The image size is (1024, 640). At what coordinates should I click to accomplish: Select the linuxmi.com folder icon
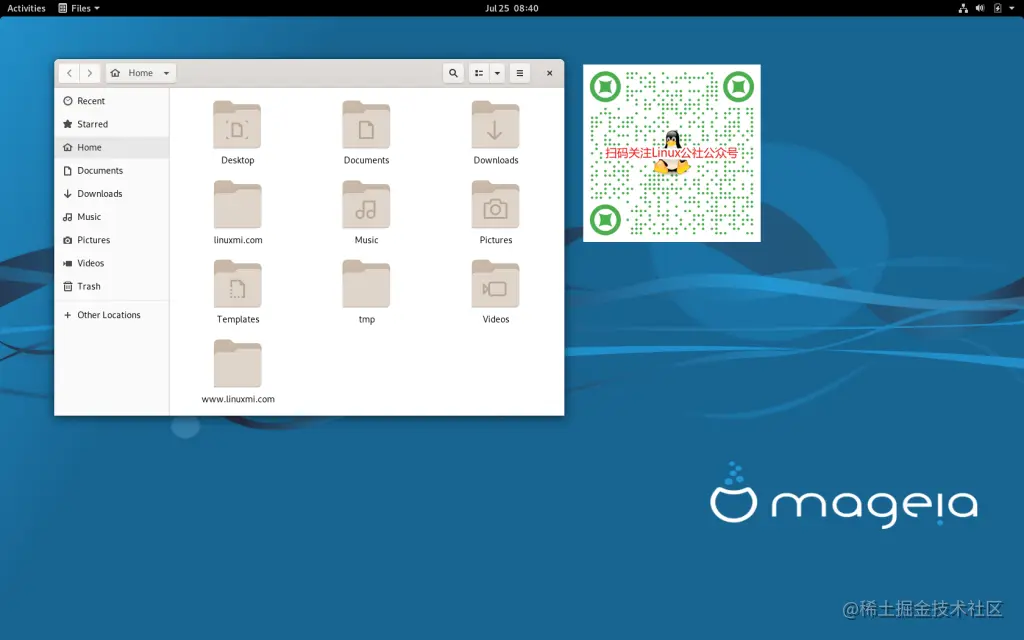click(x=237, y=204)
